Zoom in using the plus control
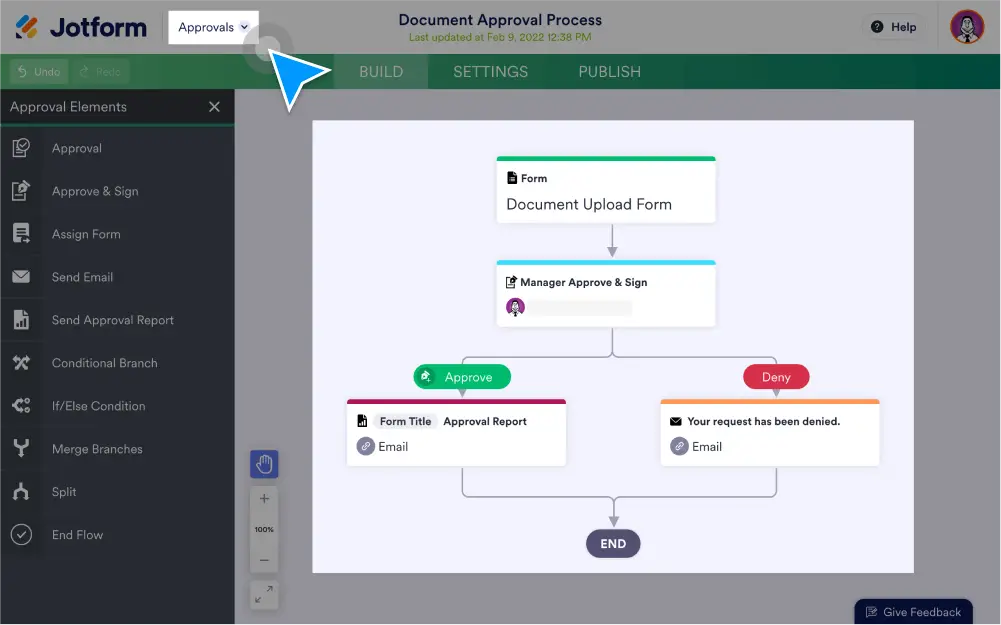Viewport: 1001px width, 625px height. pos(263,497)
